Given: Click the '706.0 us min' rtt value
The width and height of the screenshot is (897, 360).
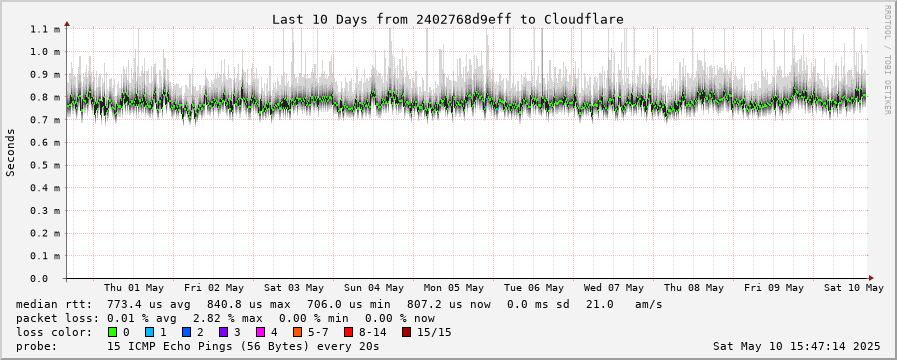Looking at the screenshot, I should tap(349, 304).
